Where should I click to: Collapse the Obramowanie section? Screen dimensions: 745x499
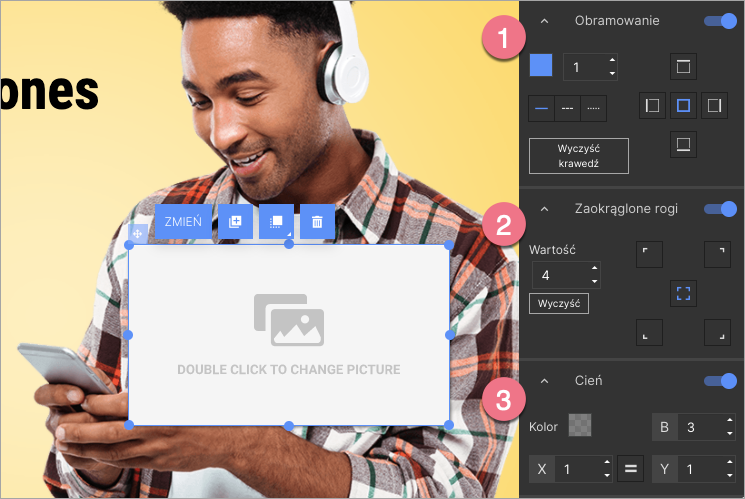(x=544, y=21)
